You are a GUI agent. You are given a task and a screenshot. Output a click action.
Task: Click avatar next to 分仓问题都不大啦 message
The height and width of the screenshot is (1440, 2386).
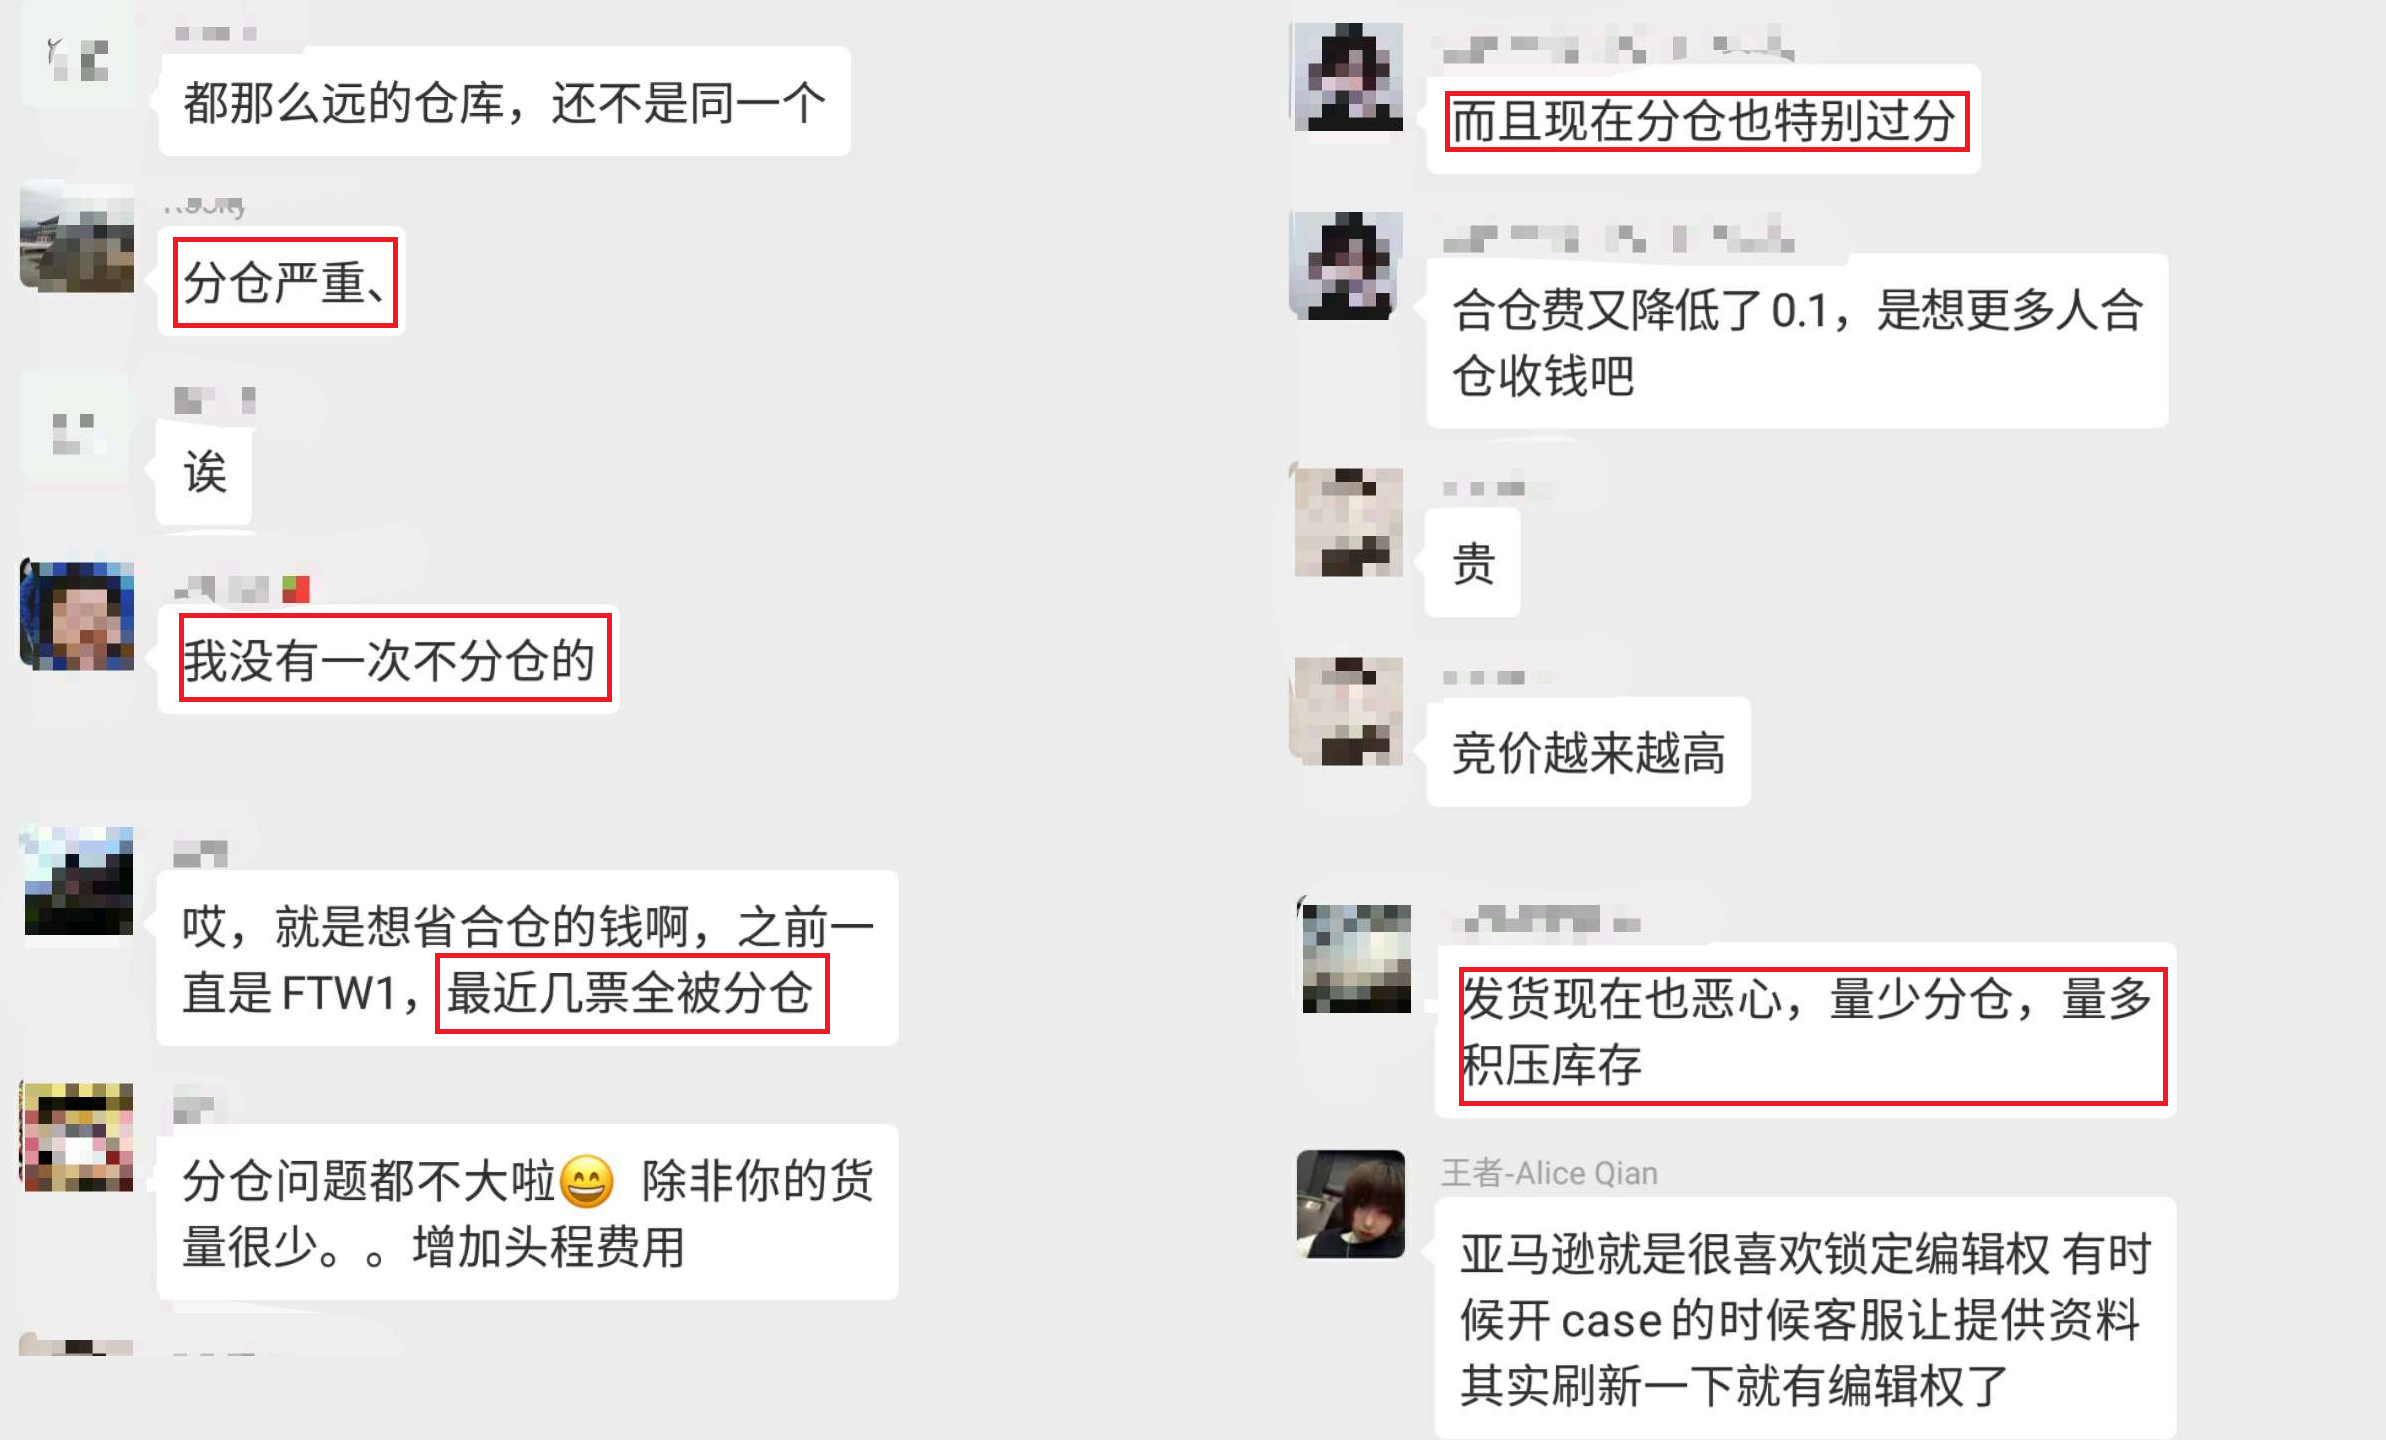[78, 1137]
